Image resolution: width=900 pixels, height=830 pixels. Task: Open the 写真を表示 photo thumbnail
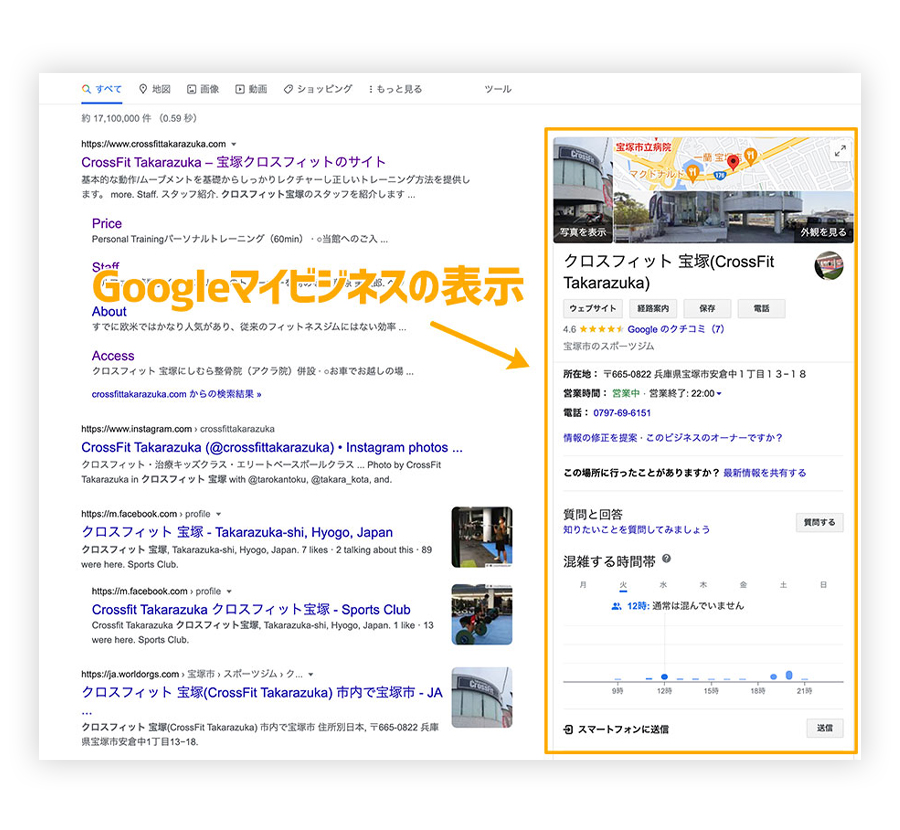583,190
